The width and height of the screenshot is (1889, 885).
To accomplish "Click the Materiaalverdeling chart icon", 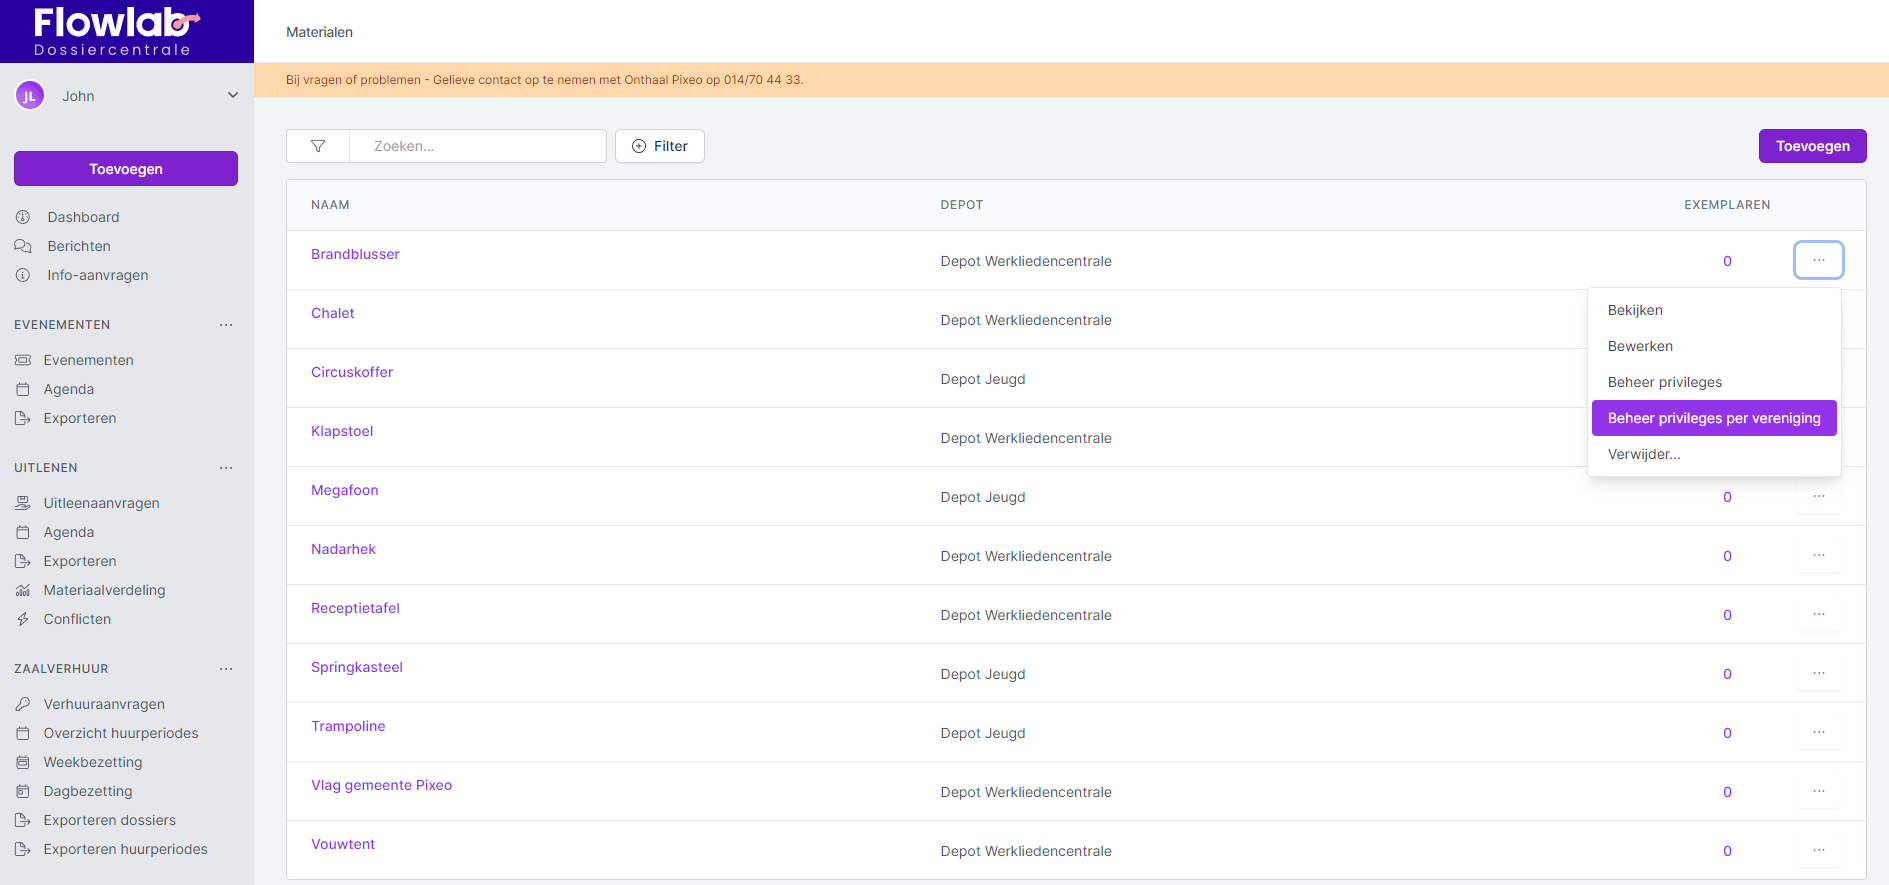I will point(23,590).
